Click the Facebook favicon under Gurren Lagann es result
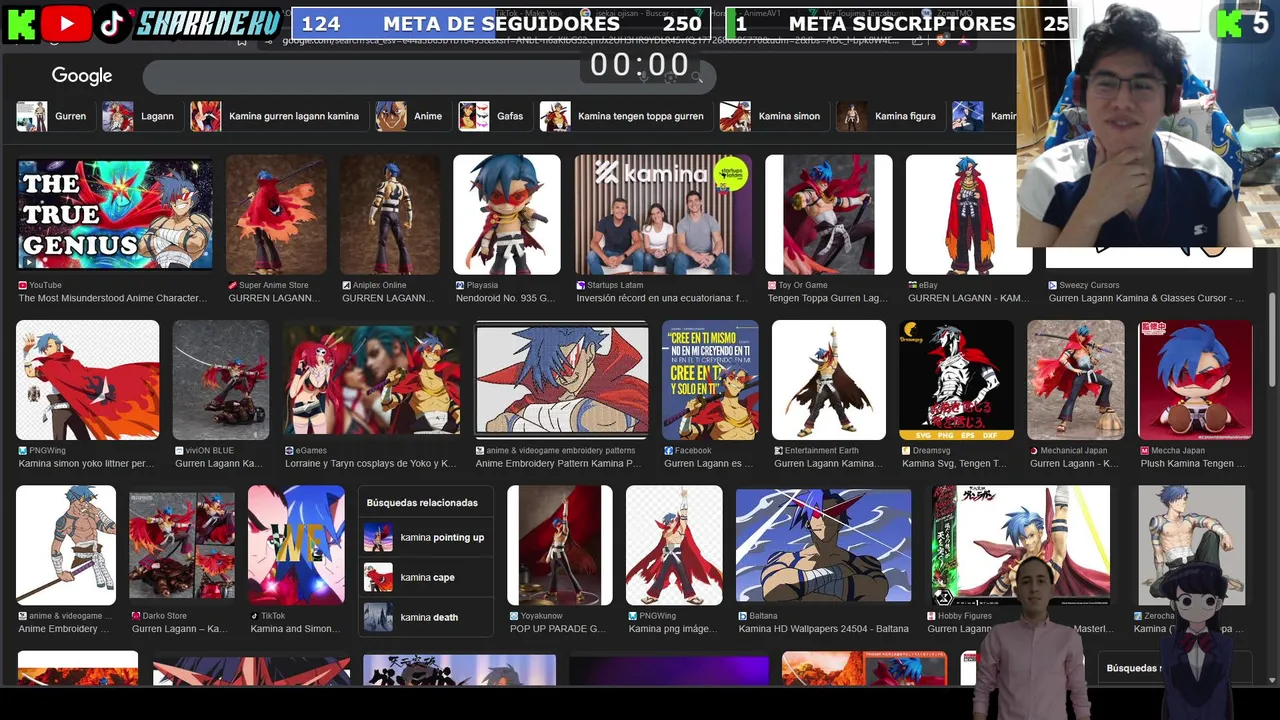The width and height of the screenshot is (1280, 720). pyautogui.click(x=667, y=451)
